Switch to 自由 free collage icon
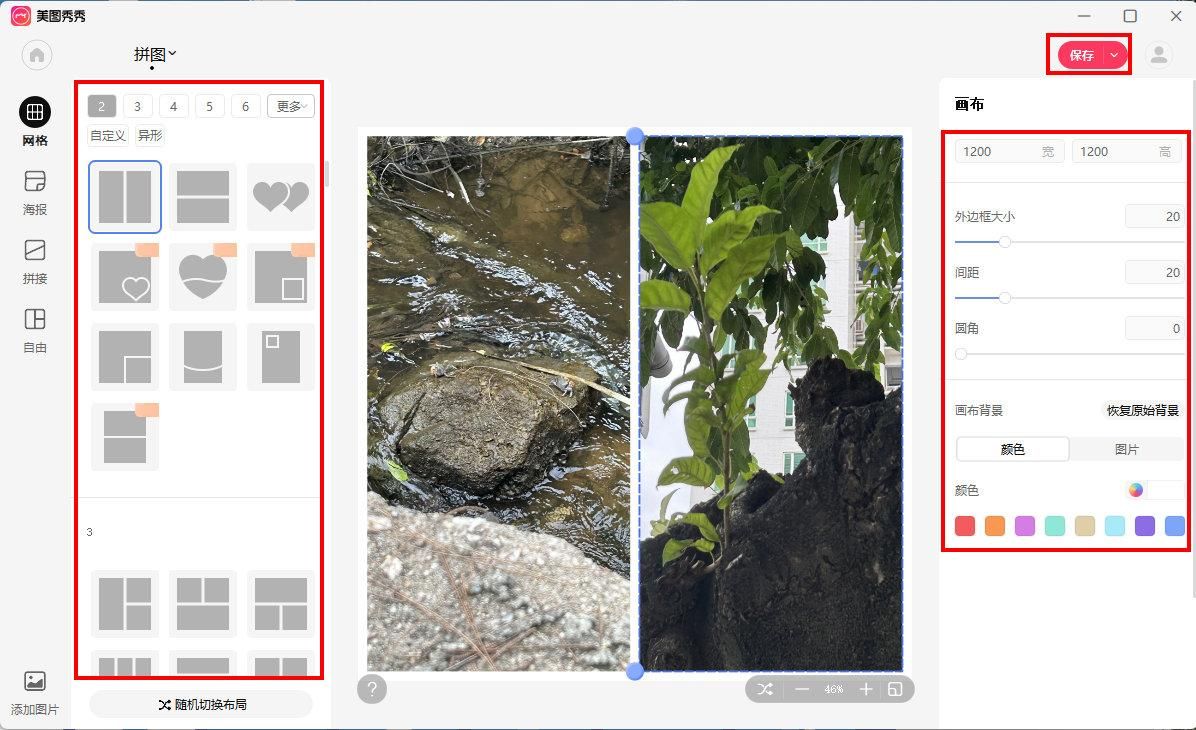 point(34,319)
